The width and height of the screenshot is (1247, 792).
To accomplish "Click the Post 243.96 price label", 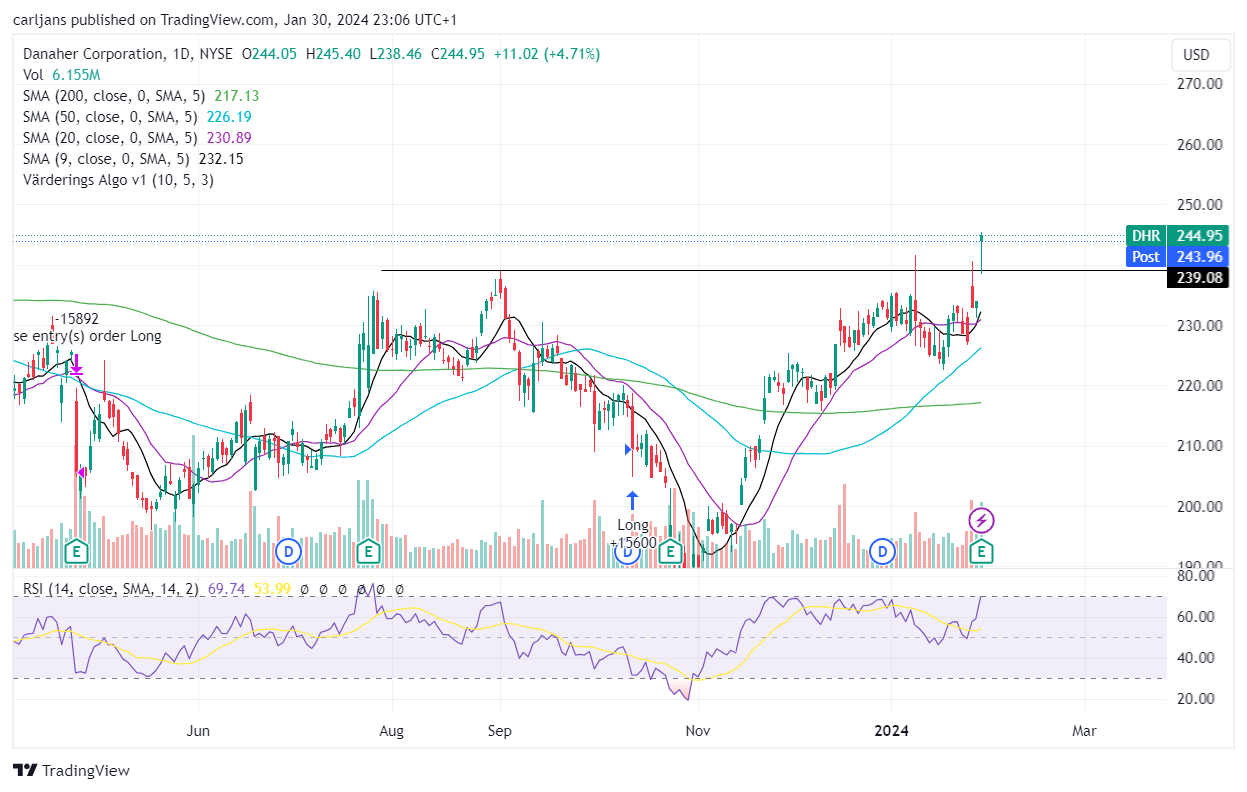I will tap(1177, 257).
